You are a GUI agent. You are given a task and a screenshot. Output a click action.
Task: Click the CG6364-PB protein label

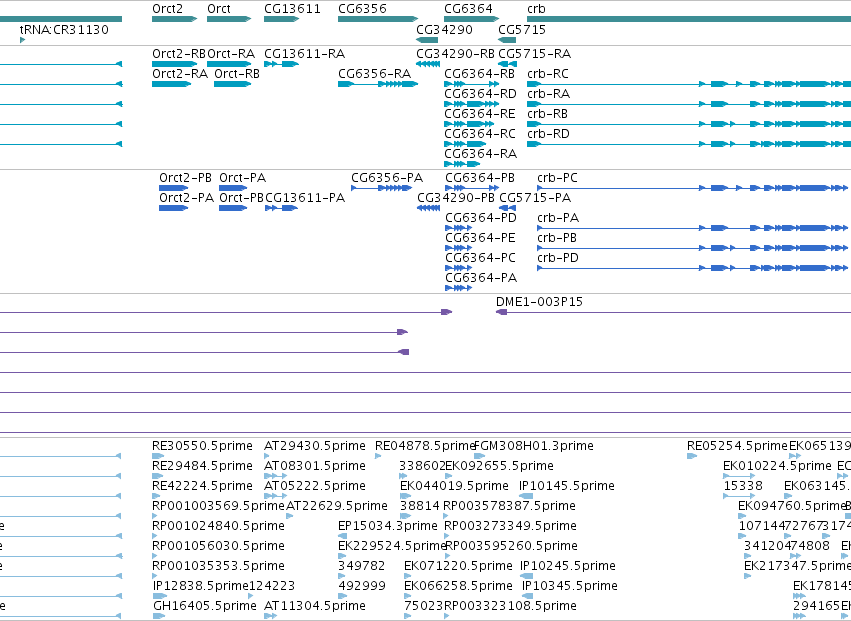[480, 178]
